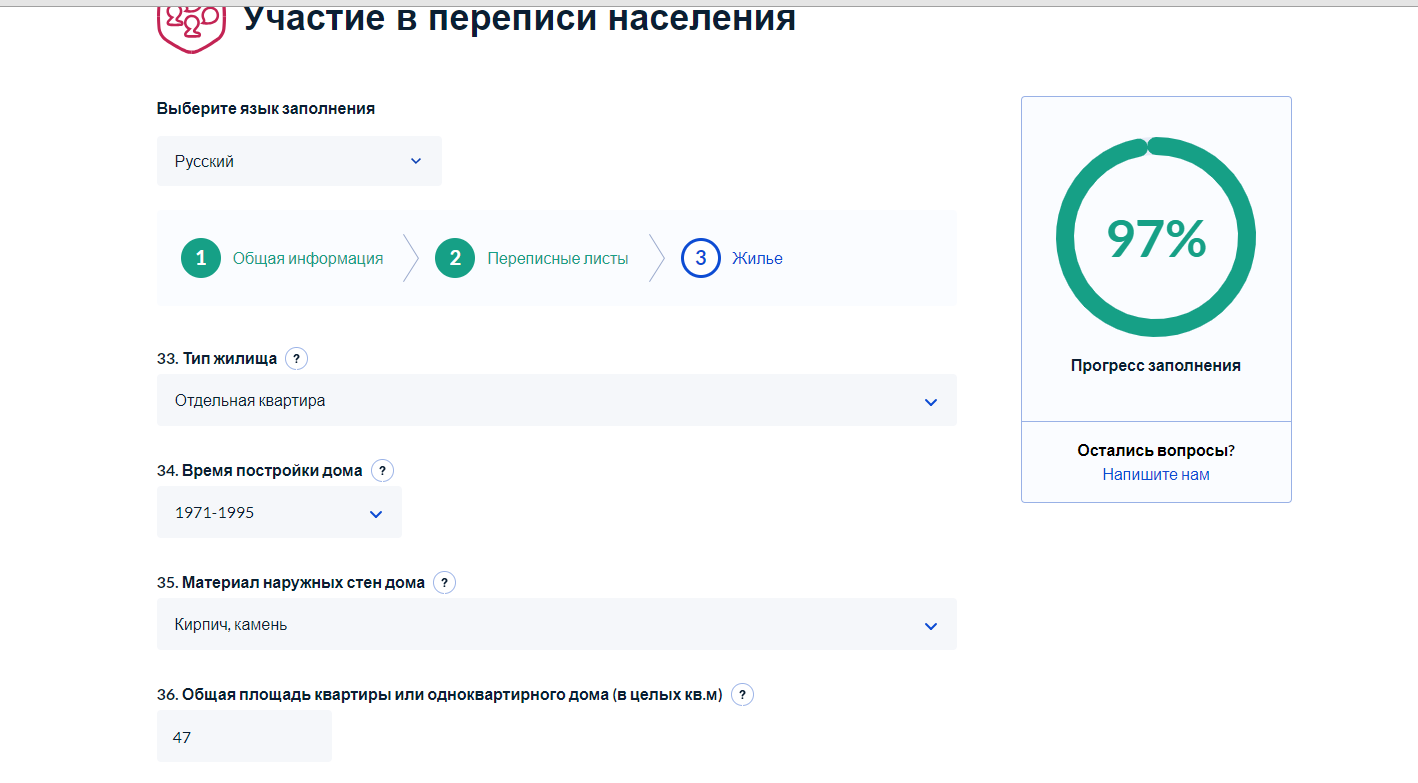Image resolution: width=1418 pixels, height=783 pixels.
Task: Click the Остались вопросы? text
Action: tap(1156, 450)
